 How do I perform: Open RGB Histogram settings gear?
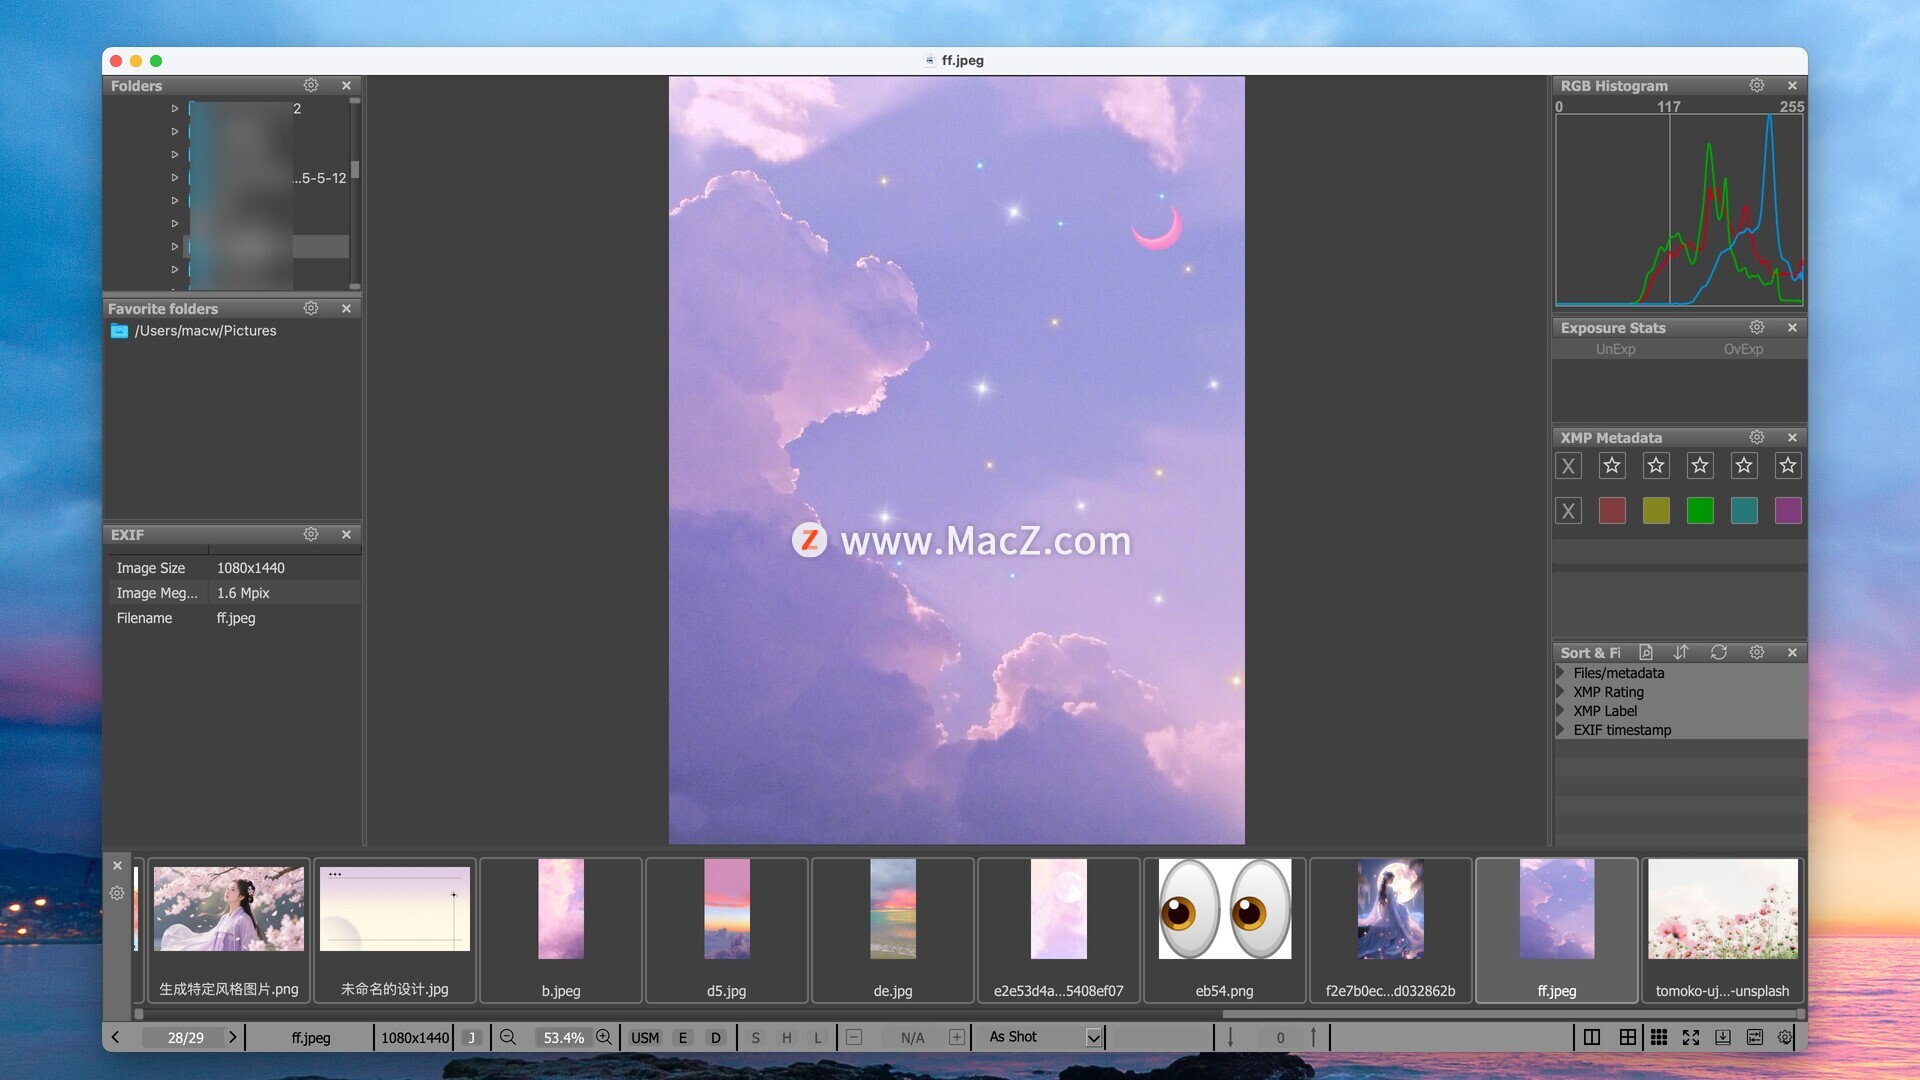[1757, 85]
